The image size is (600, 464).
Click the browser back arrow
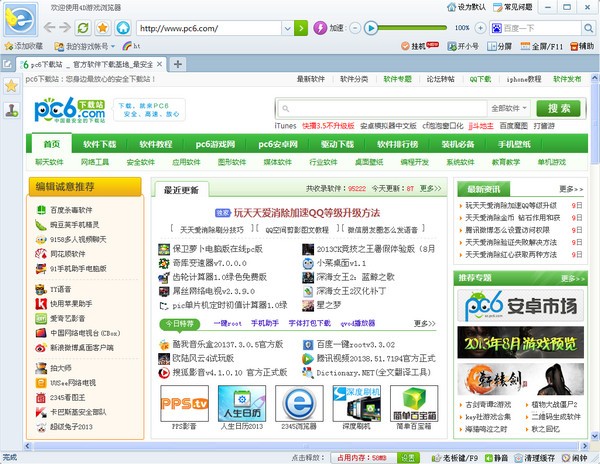click(x=49, y=28)
